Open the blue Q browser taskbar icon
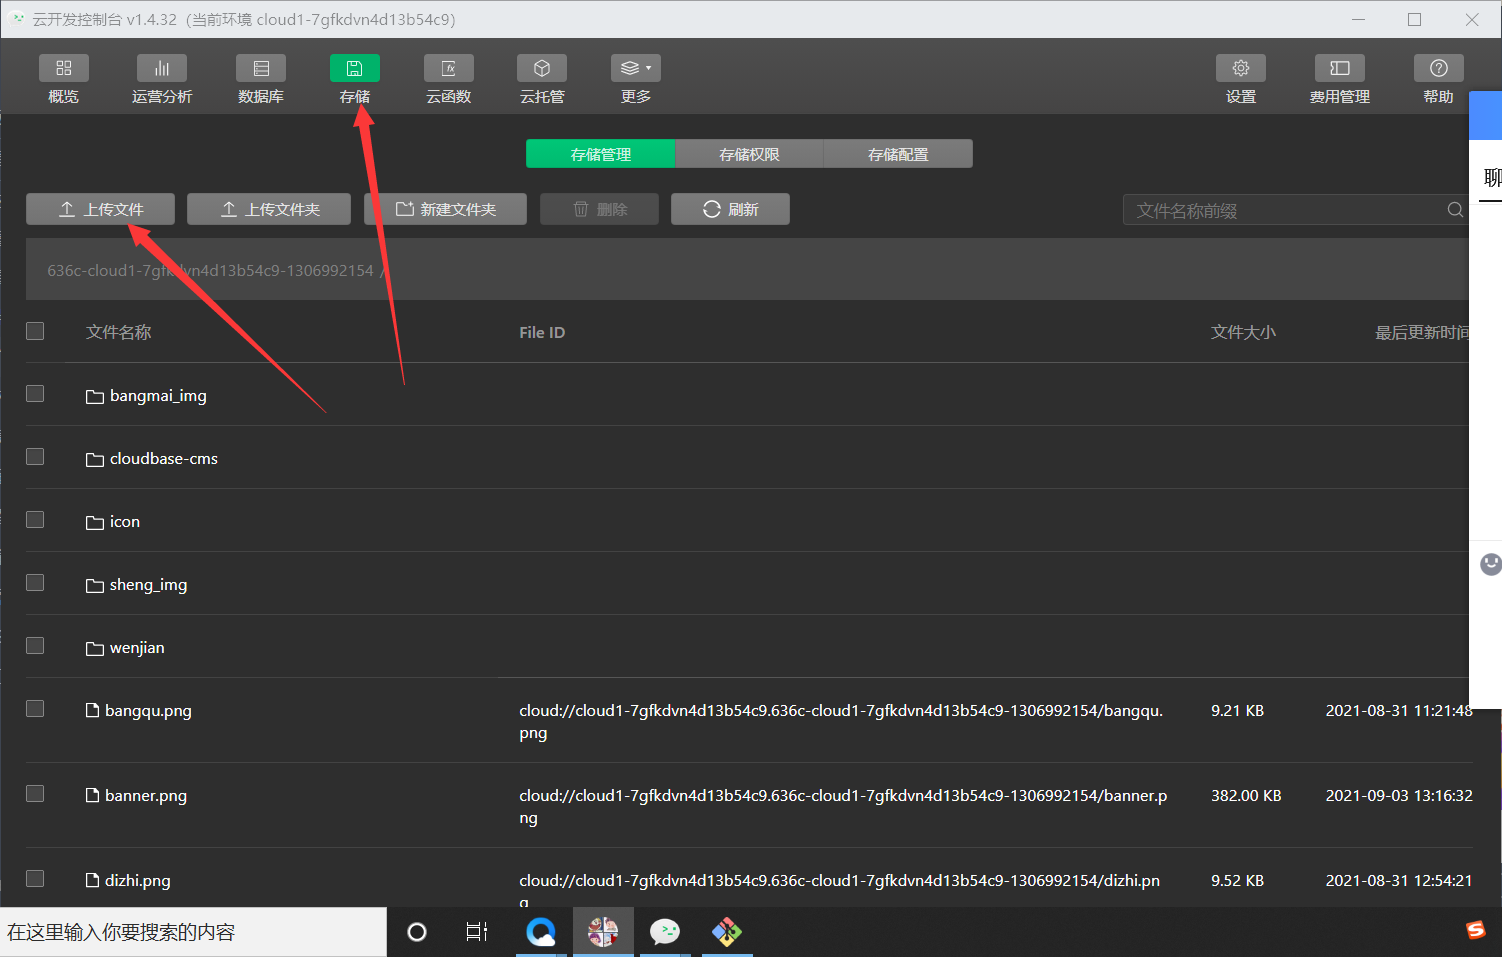1502x957 pixels. tap(541, 932)
